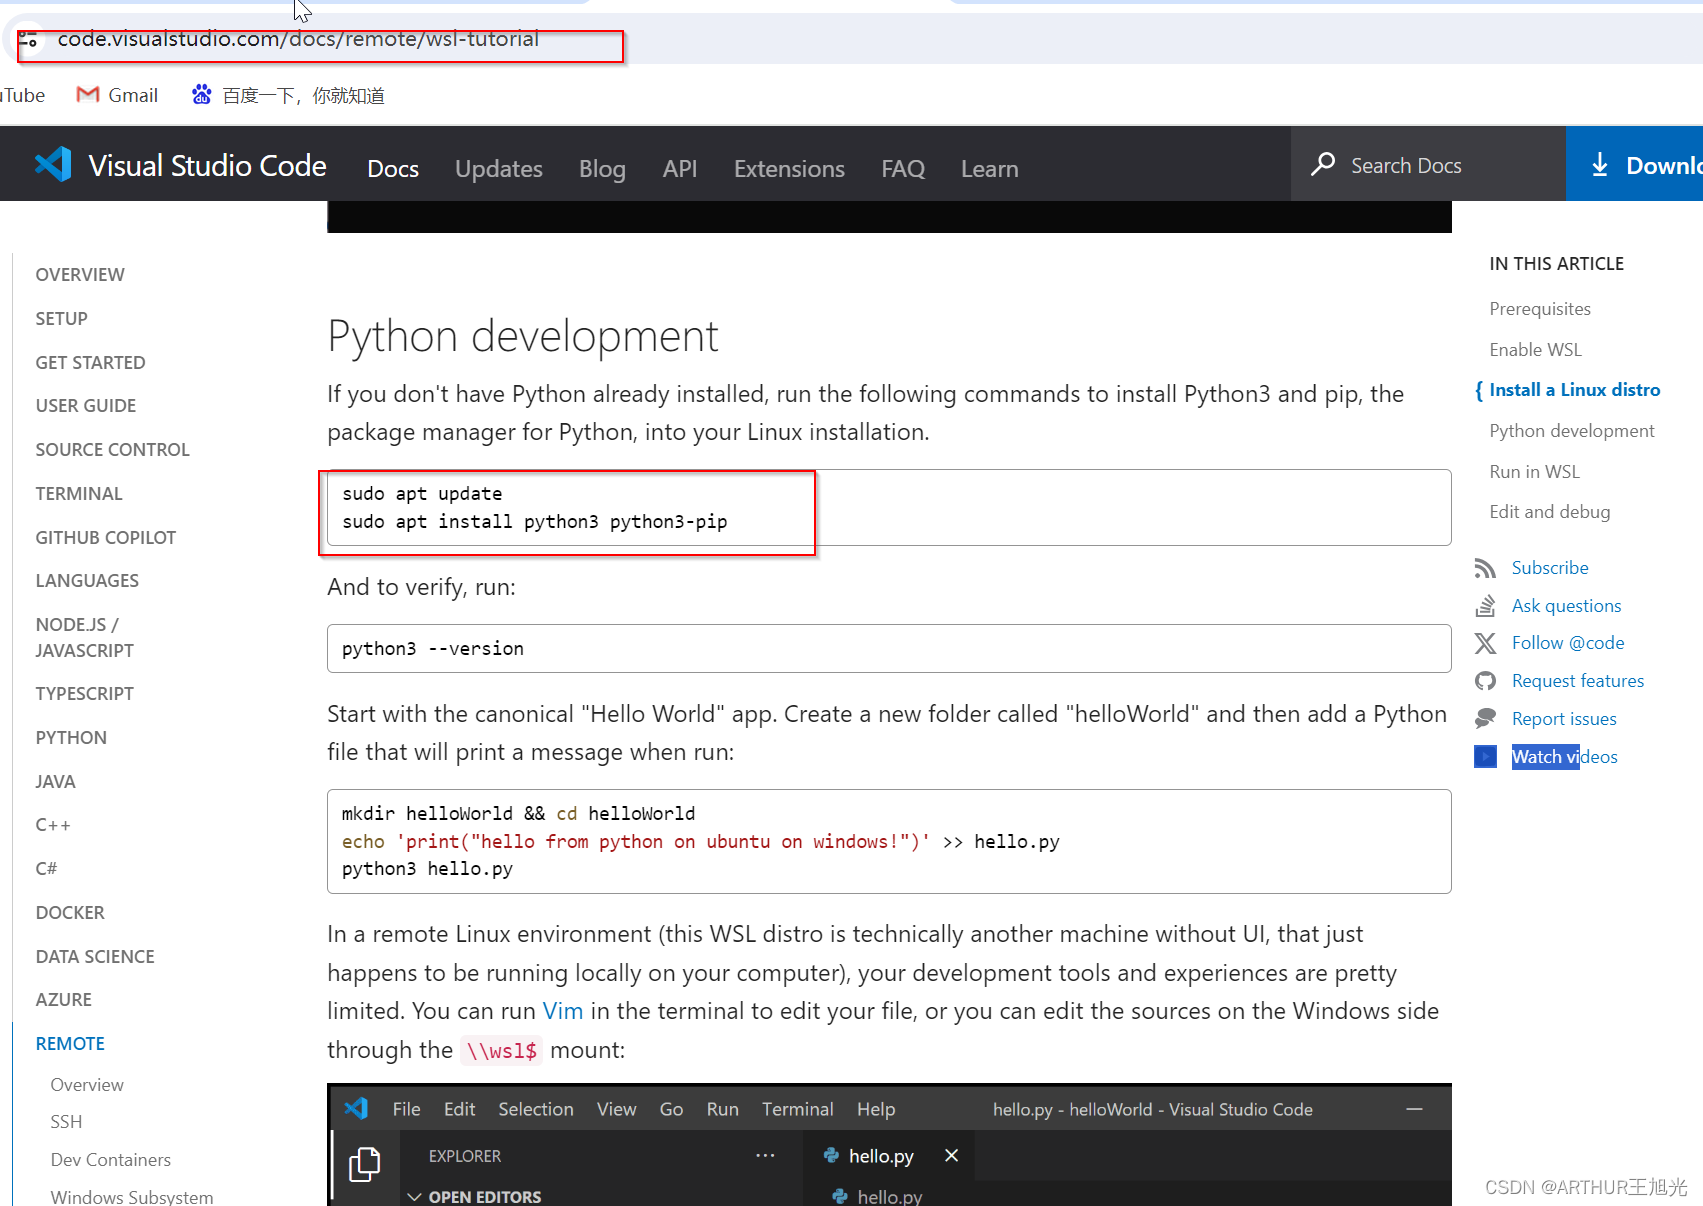This screenshot has width=1703, height=1206.
Task: Click inside the browser address bar
Action: click(300, 40)
